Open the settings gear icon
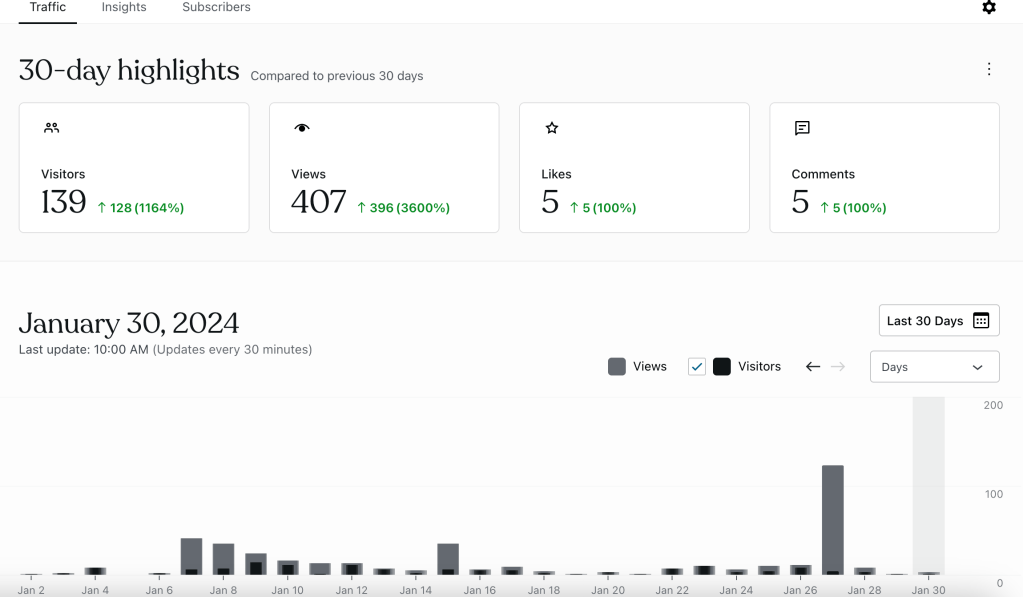Screen dimensions: 1023x597 (988, 8)
